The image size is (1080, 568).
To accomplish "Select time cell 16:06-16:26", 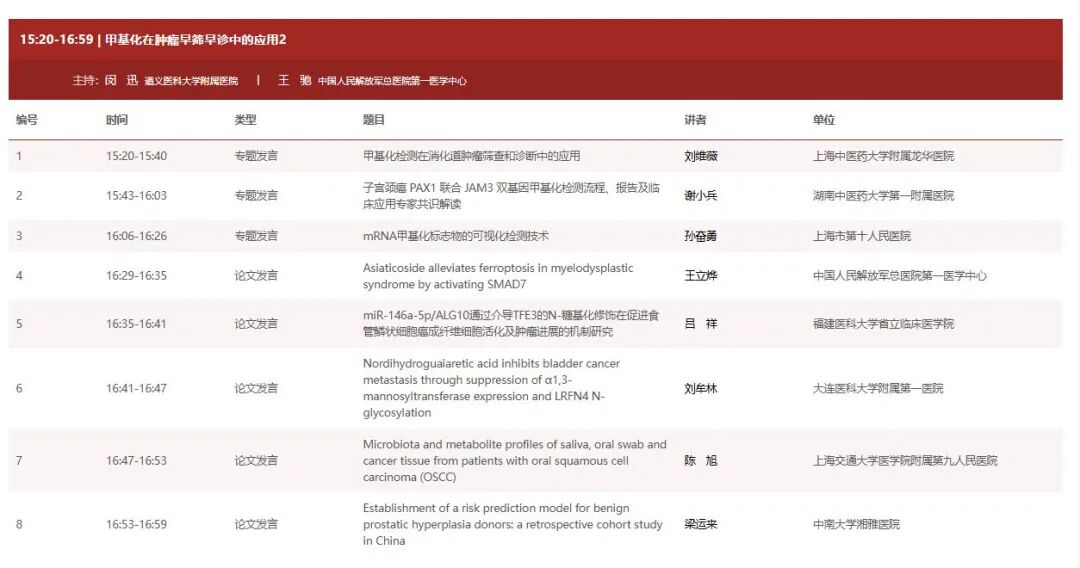I will [136, 236].
